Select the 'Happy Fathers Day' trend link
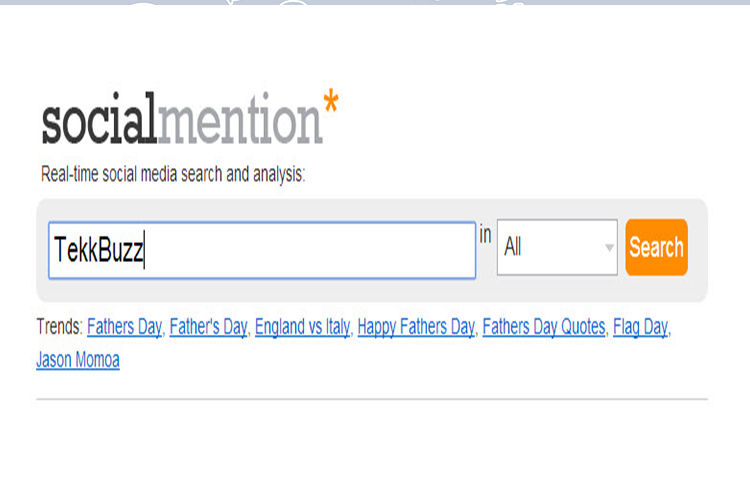This screenshot has height=498, width=750. click(x=416, y=327)
